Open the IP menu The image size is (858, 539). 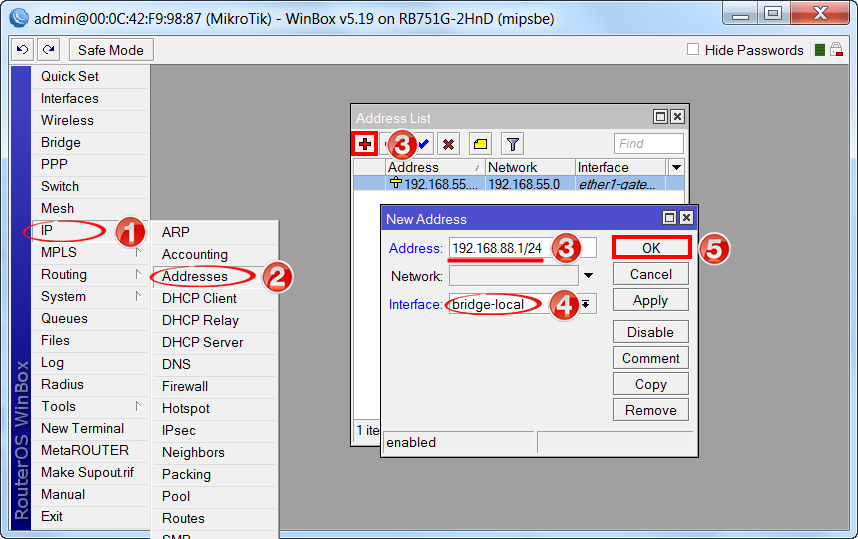[x=90, y=230]
